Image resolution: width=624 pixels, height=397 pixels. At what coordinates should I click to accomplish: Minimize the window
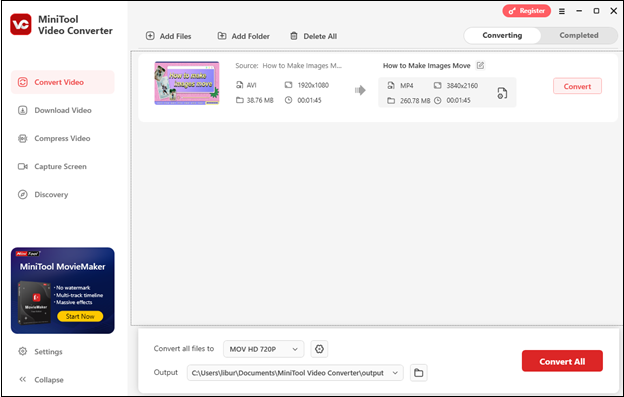[579, 11]
